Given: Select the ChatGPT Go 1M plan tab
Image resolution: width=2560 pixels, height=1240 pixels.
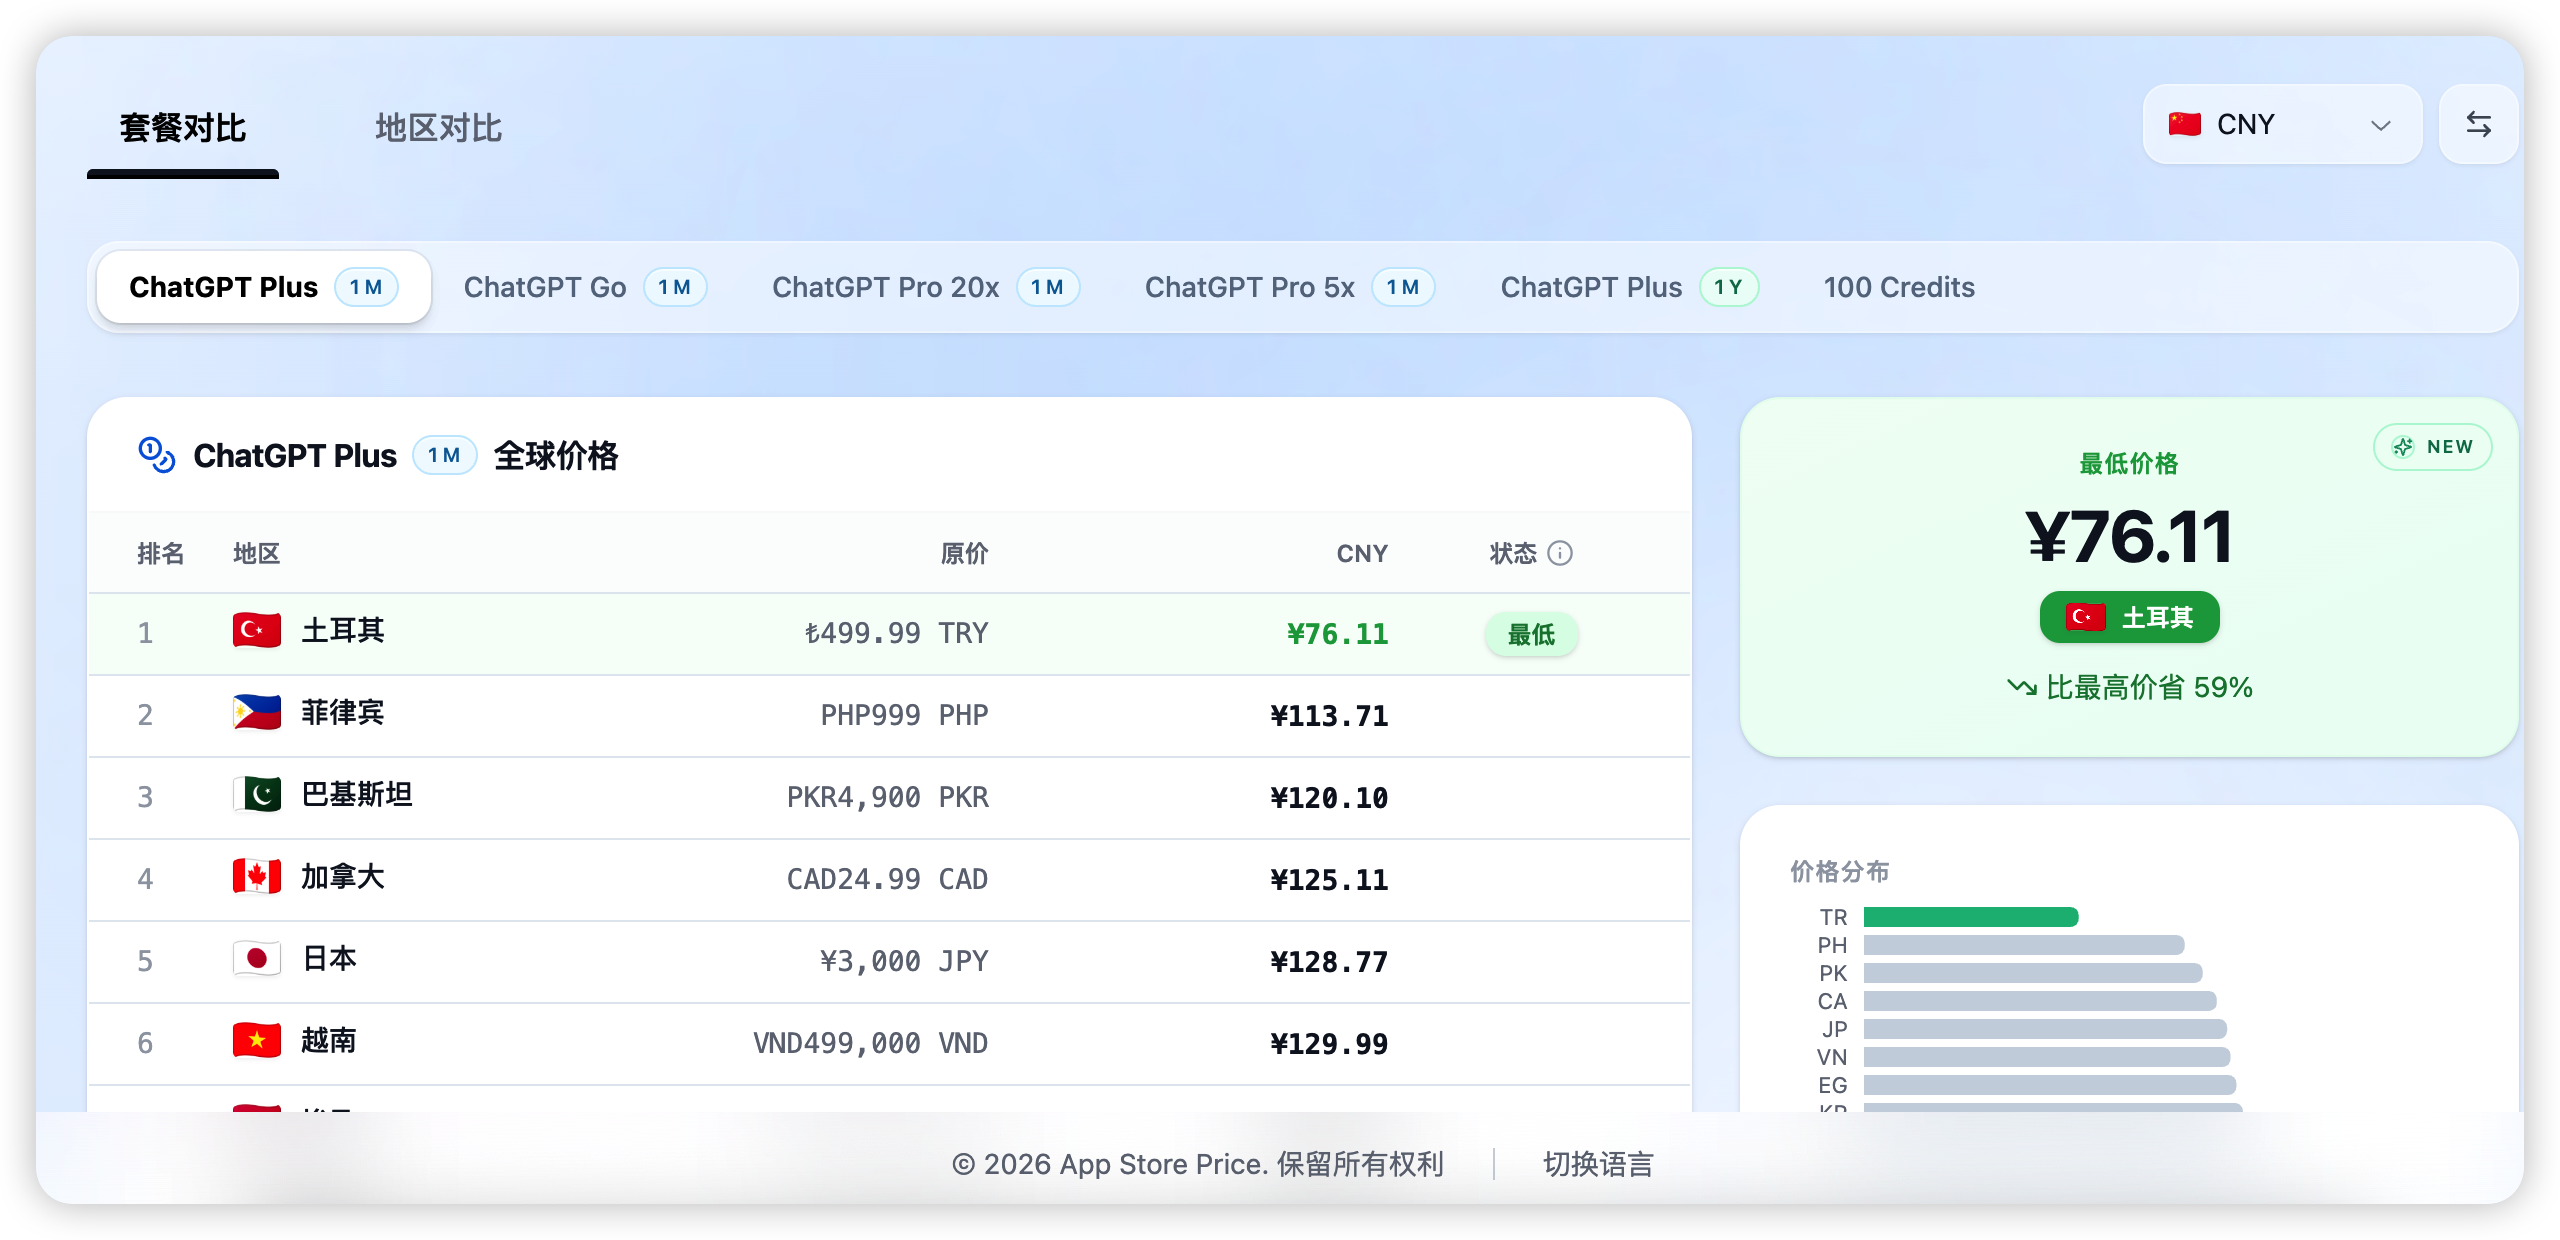Looking at the screenshot, I should pyautogui.click(x=585, y=287).
